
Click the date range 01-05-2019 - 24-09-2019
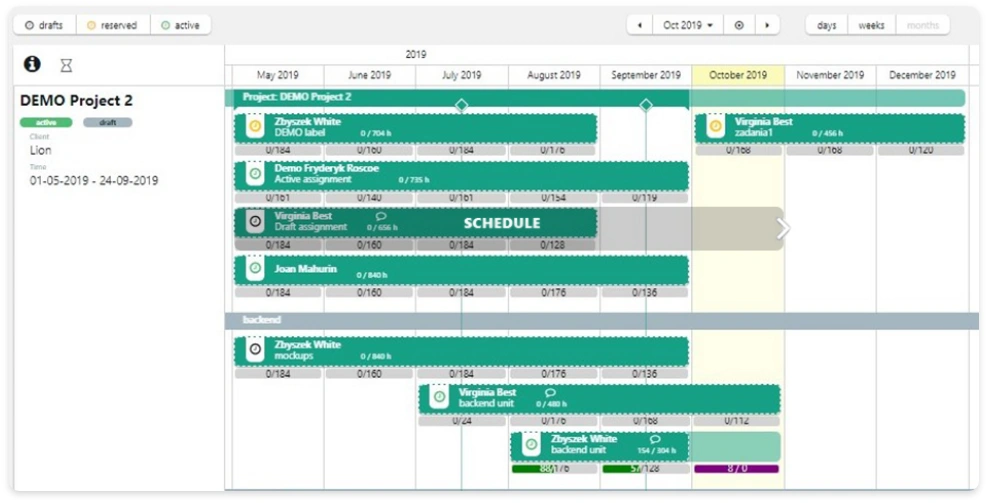tap(94, 180)
